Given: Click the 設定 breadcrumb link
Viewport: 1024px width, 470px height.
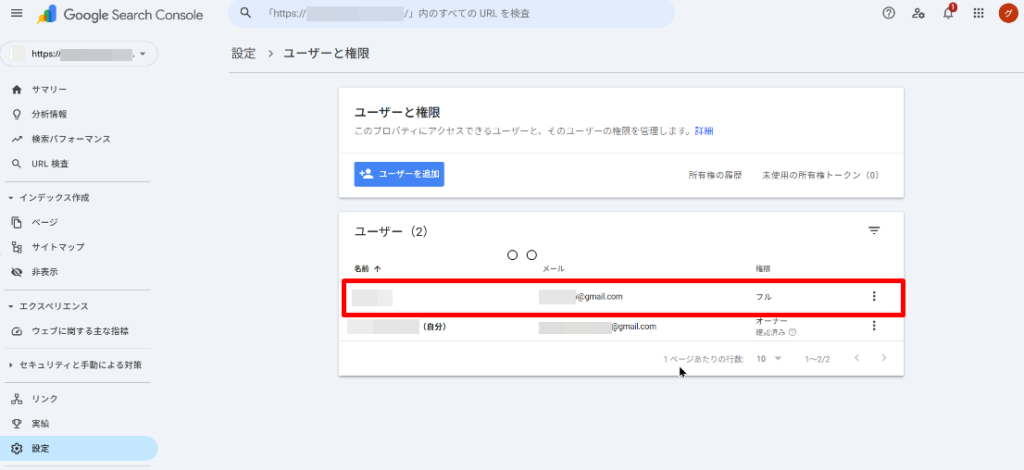Looking at the screenshot, I should pos(244,54).
